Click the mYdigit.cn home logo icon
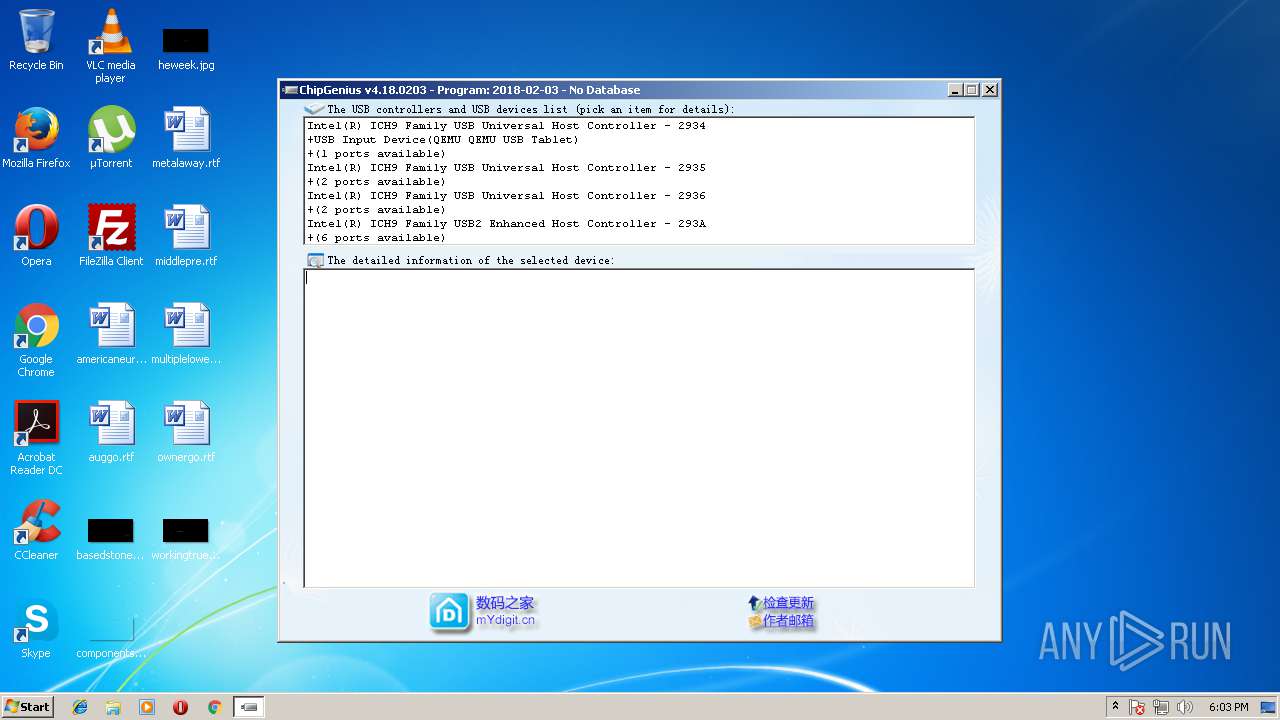Image resolution: width=1280 pixels, height=720 pixels. pyautogui.click(x=449, y=612)
